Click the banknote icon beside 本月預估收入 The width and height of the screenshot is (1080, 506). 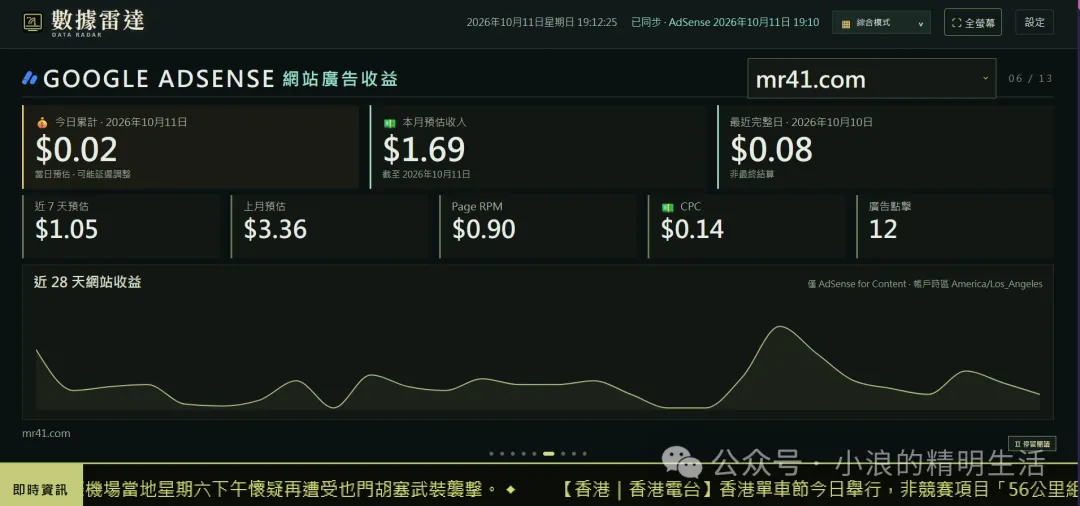390,123
